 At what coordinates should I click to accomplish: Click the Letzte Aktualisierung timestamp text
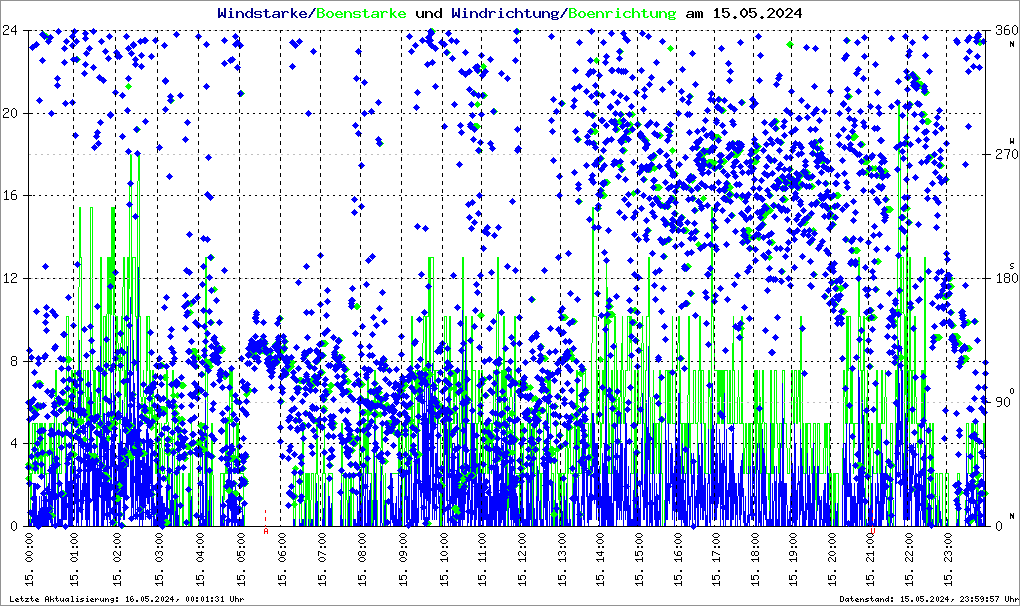(126, 598)
